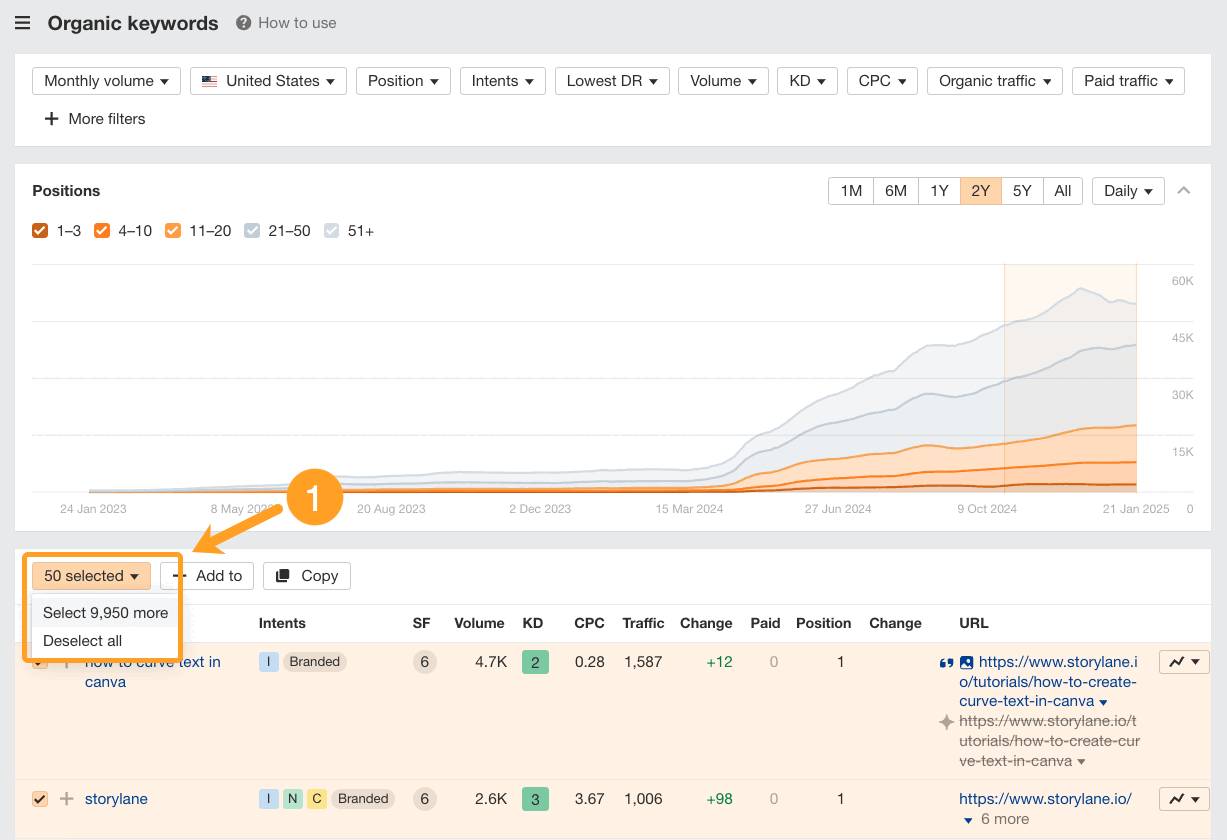Open the Daily granularity dropdown
This screenshot has height=840, width=1227.
point(1128,191)
